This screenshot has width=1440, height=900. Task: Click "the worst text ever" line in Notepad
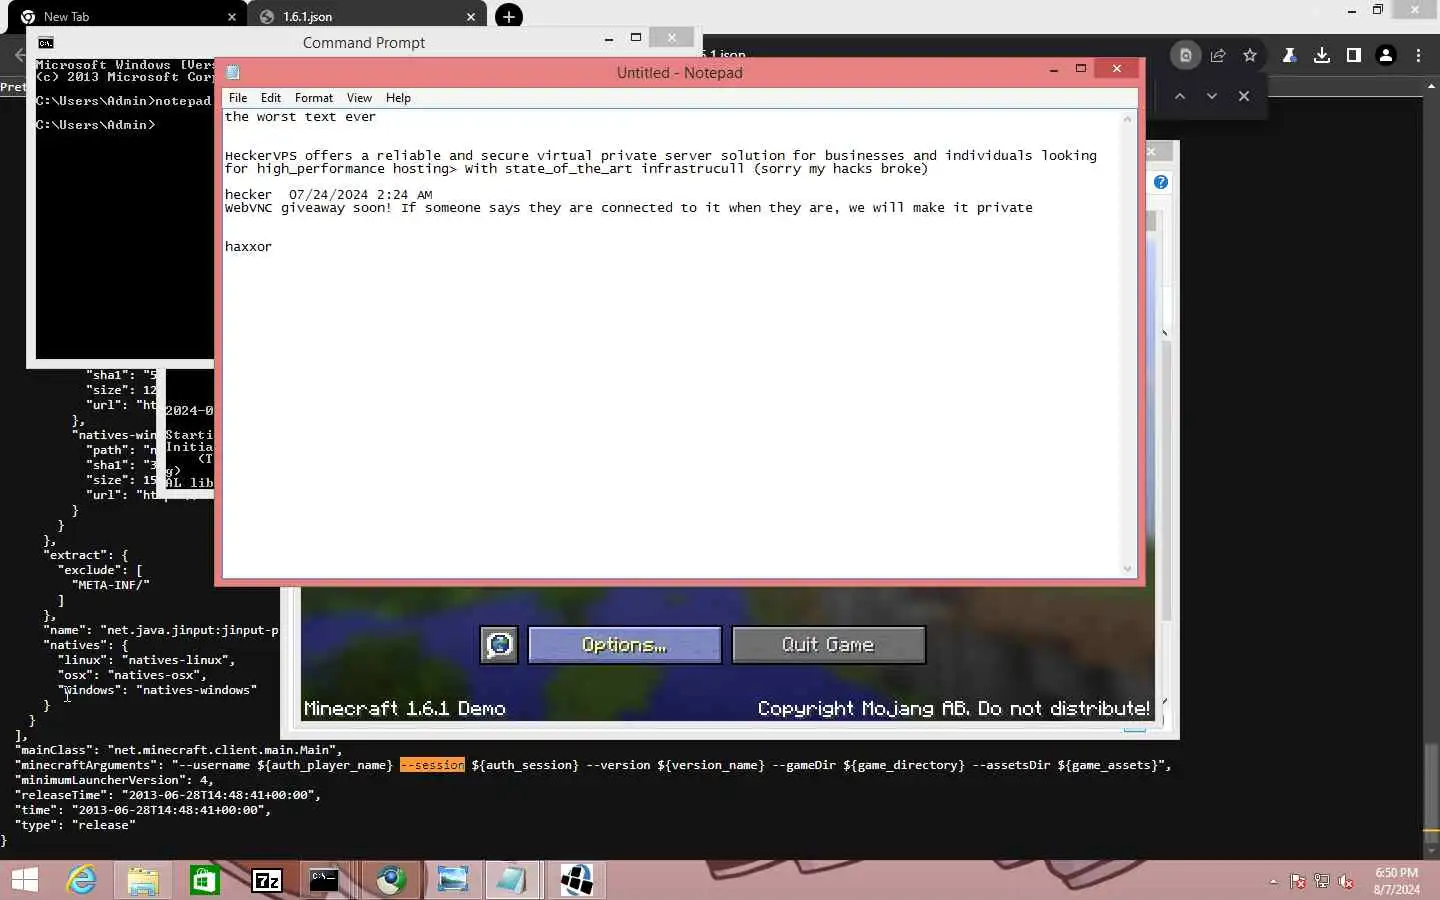pos(300,117)
